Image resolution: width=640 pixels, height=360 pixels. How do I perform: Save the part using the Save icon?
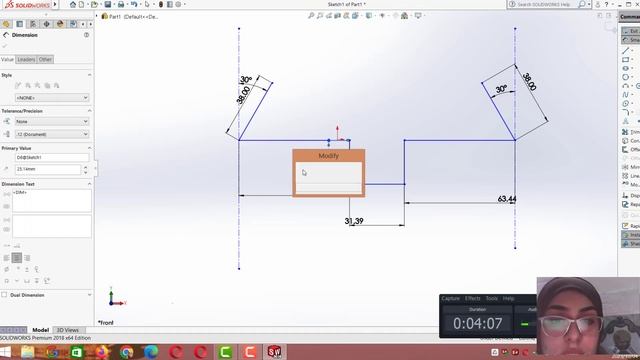click(108, 4)
